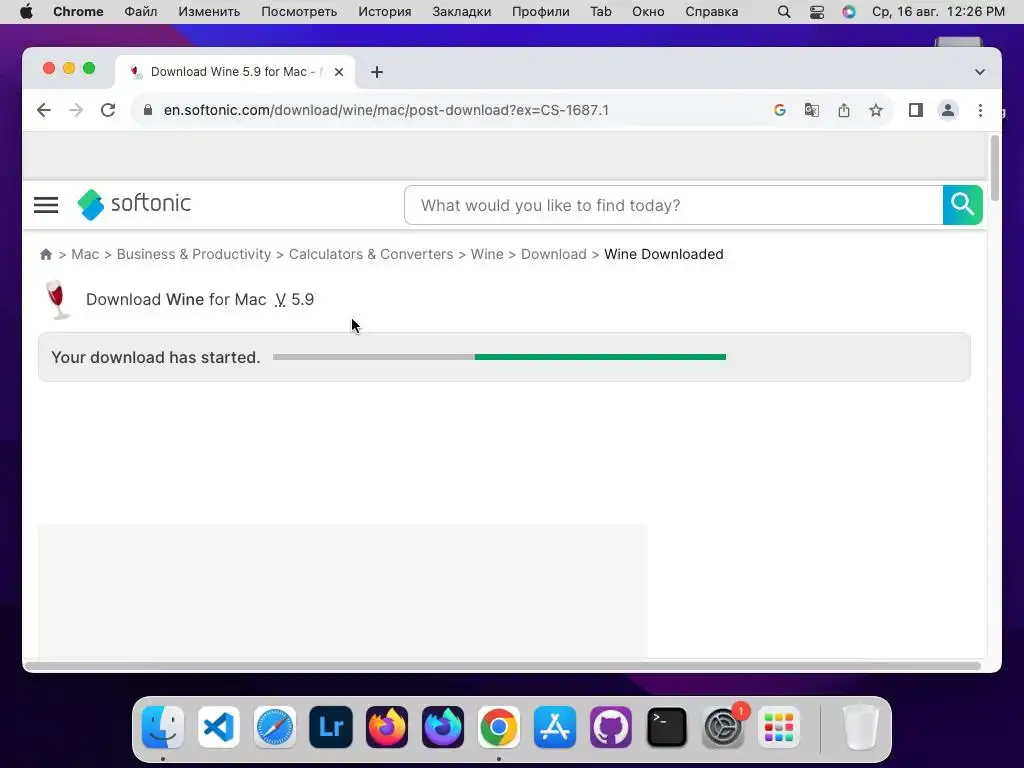Translate this page with the translate icon
This screenshot has height=768, width=1024.
click(812, 110)
